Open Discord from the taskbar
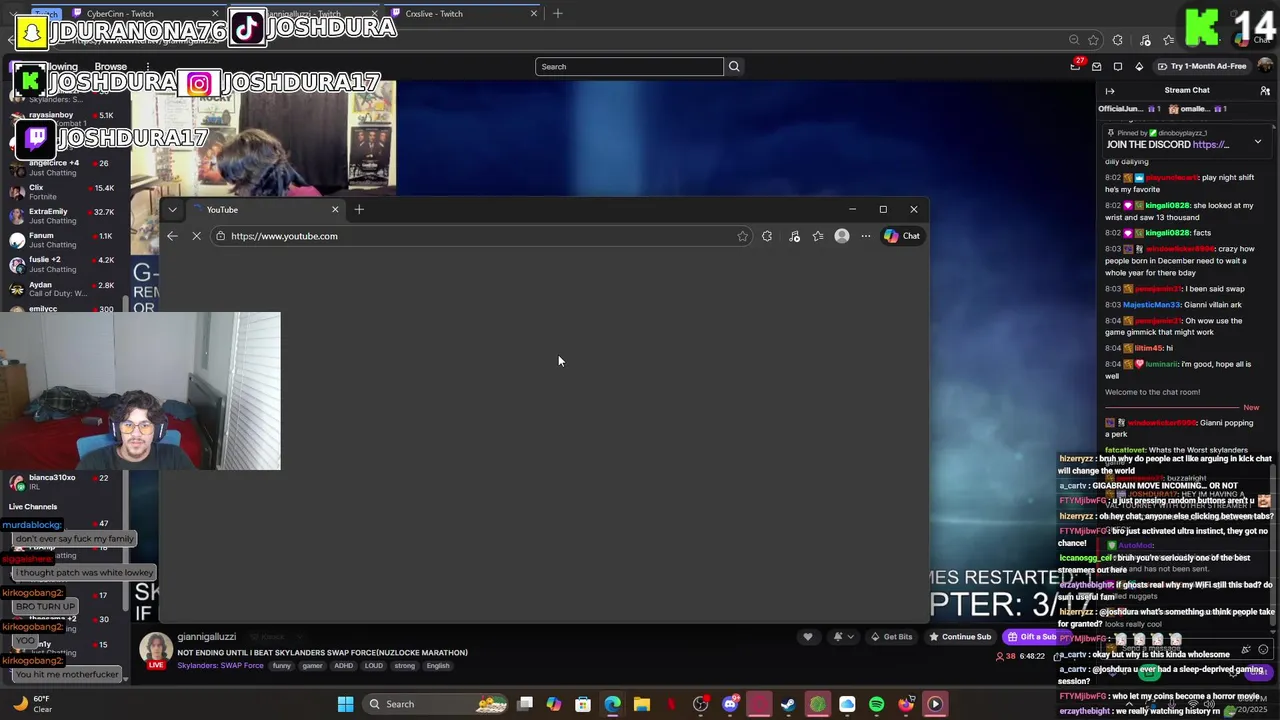1280x720 pixels. [730, 704]
